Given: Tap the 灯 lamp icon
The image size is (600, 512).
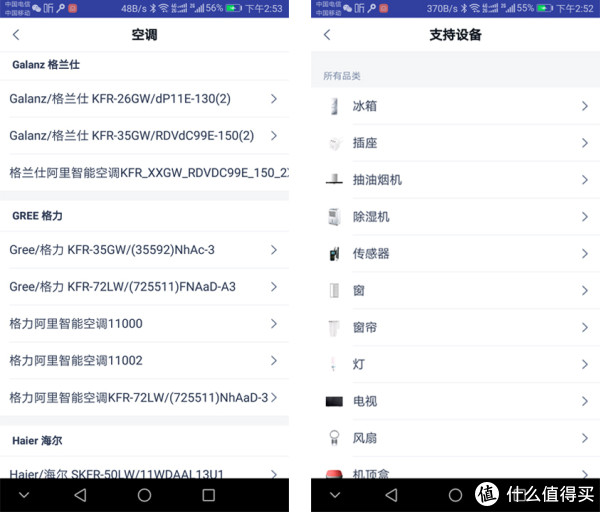Looking at the screenshot, I should tap(334, 364).
